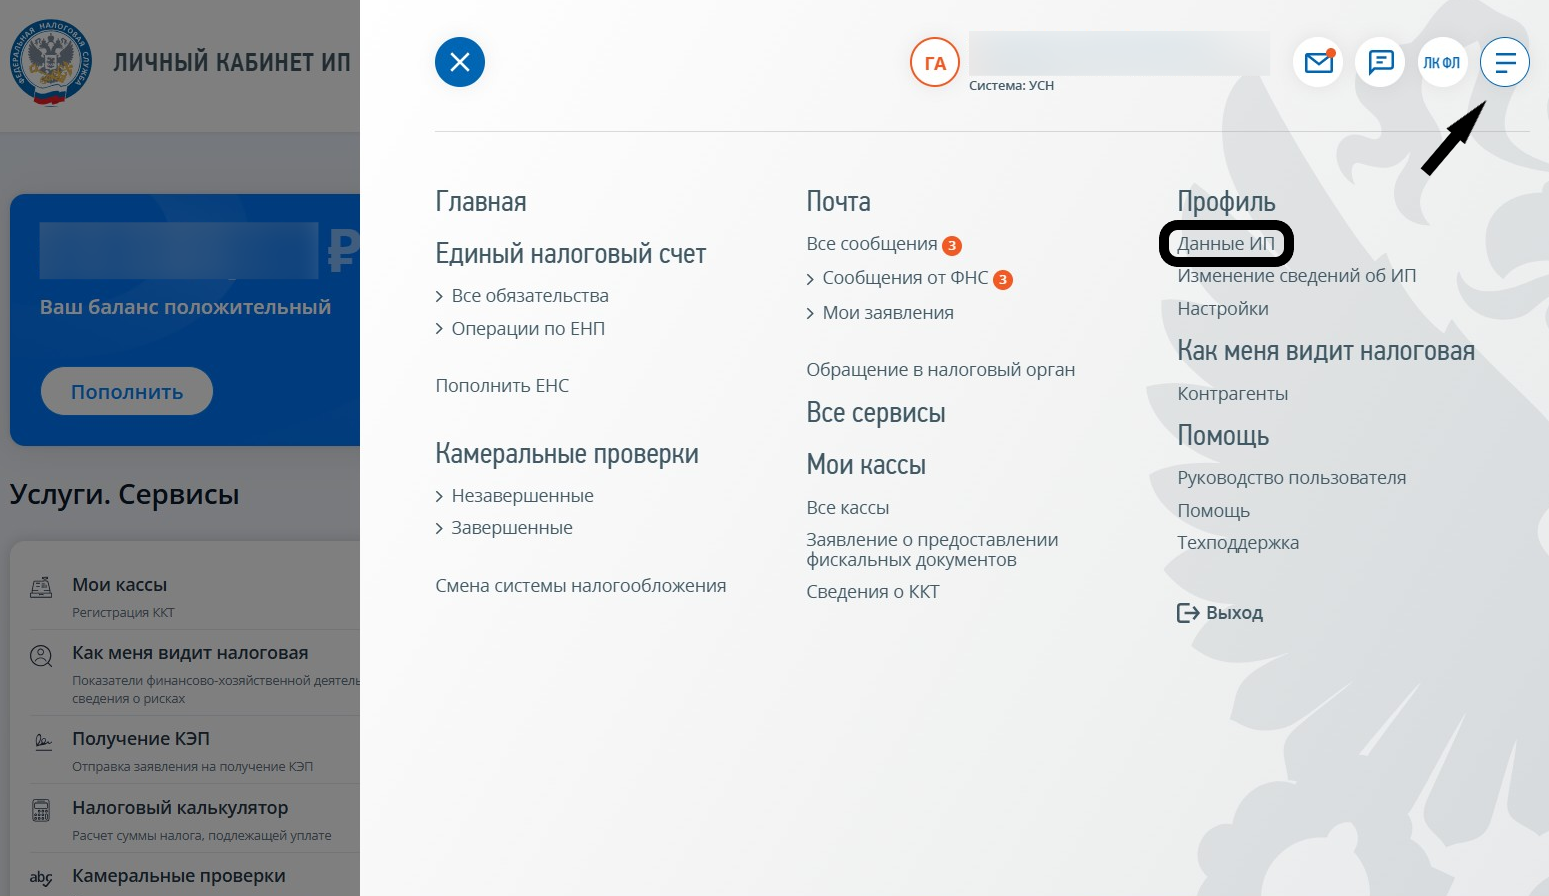Viewport: 1549px width, 896px height.
Task: Click the Выход exit-door icon
Action: [x=1187, y=612]
